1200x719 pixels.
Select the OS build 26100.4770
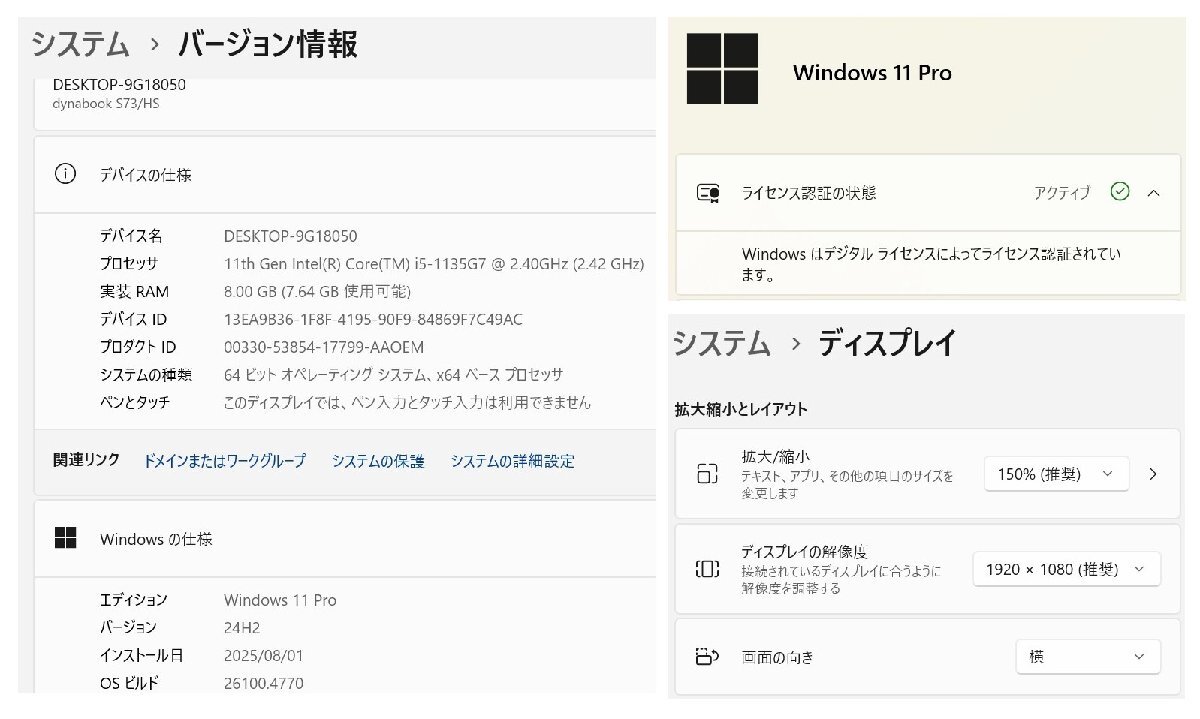pos(264,684)
